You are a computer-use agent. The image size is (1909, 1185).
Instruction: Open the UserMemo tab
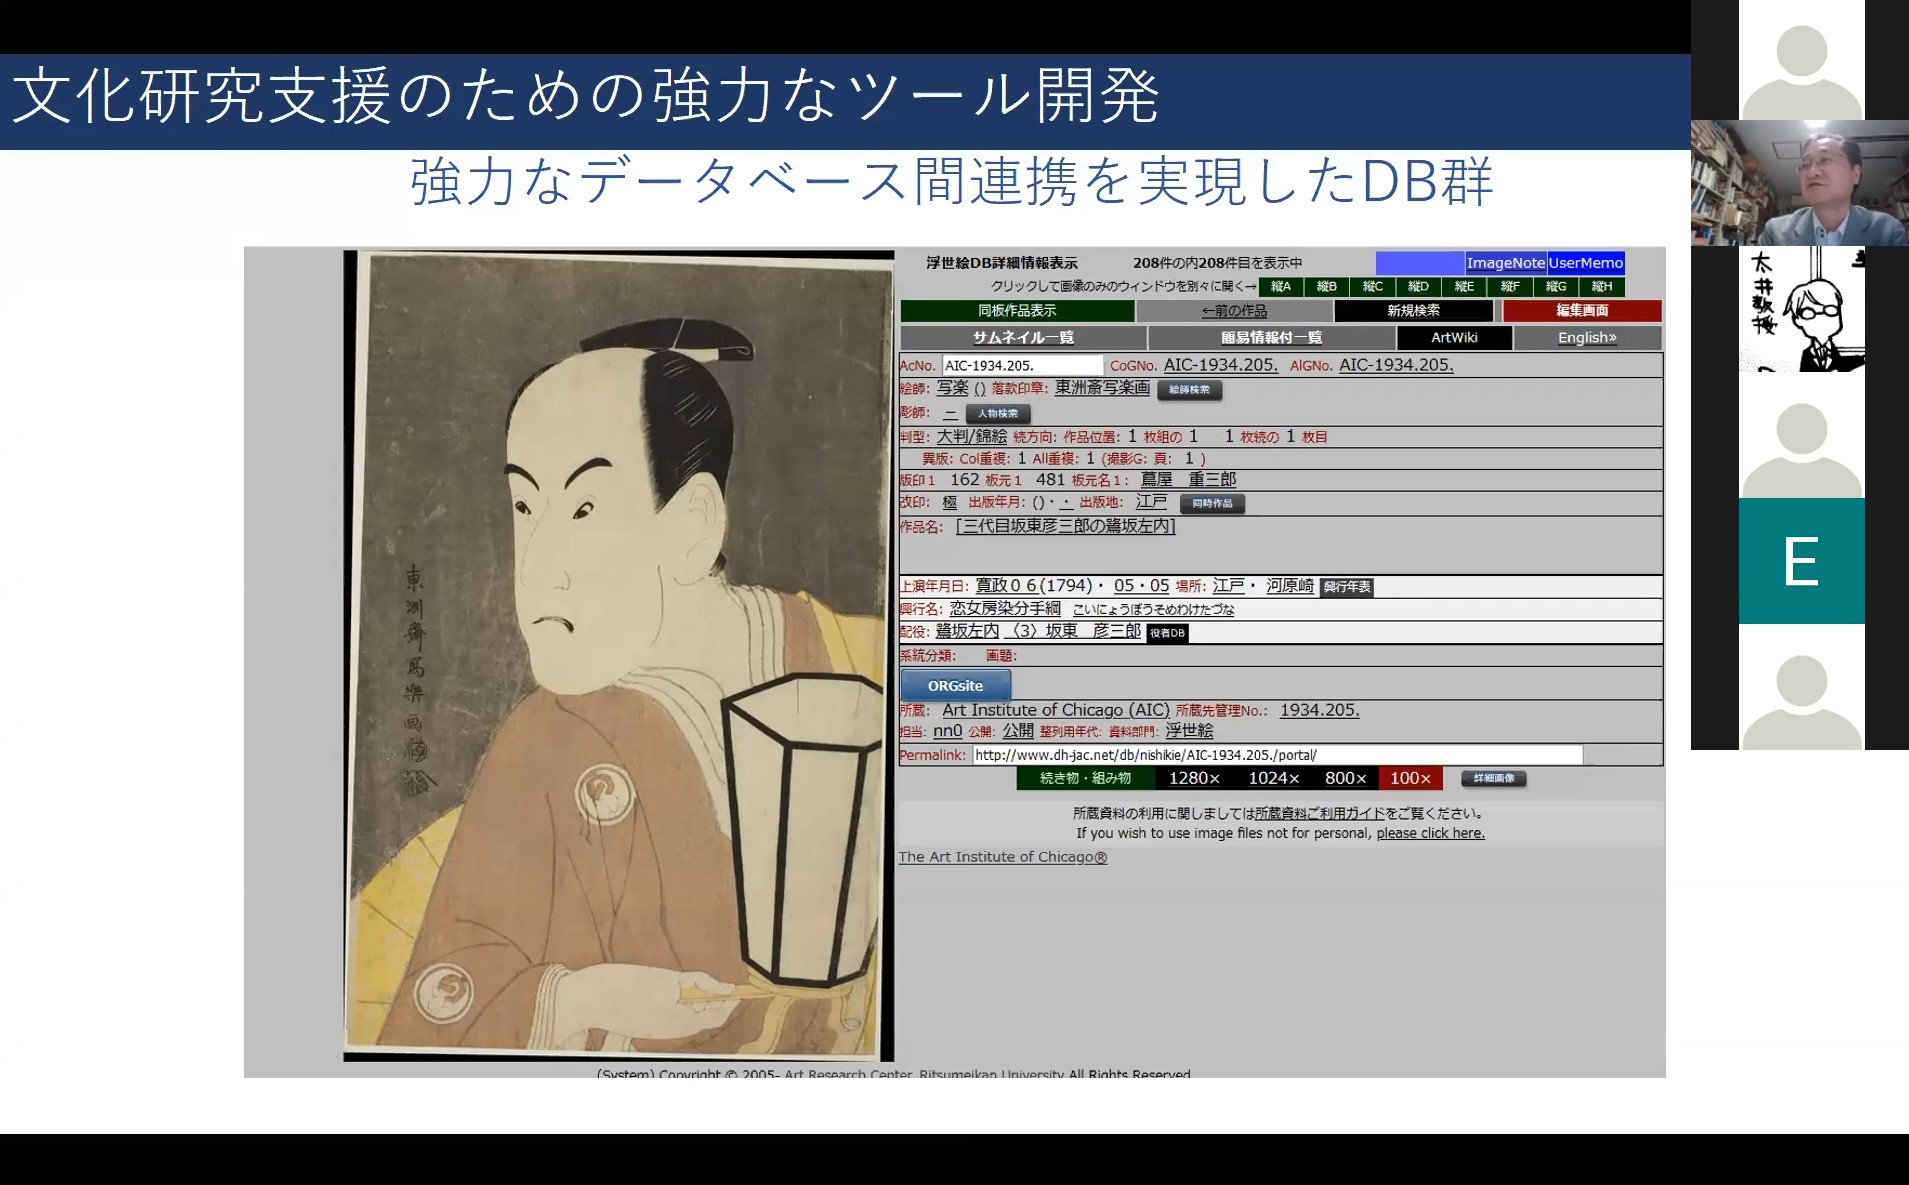[1585, 263]
